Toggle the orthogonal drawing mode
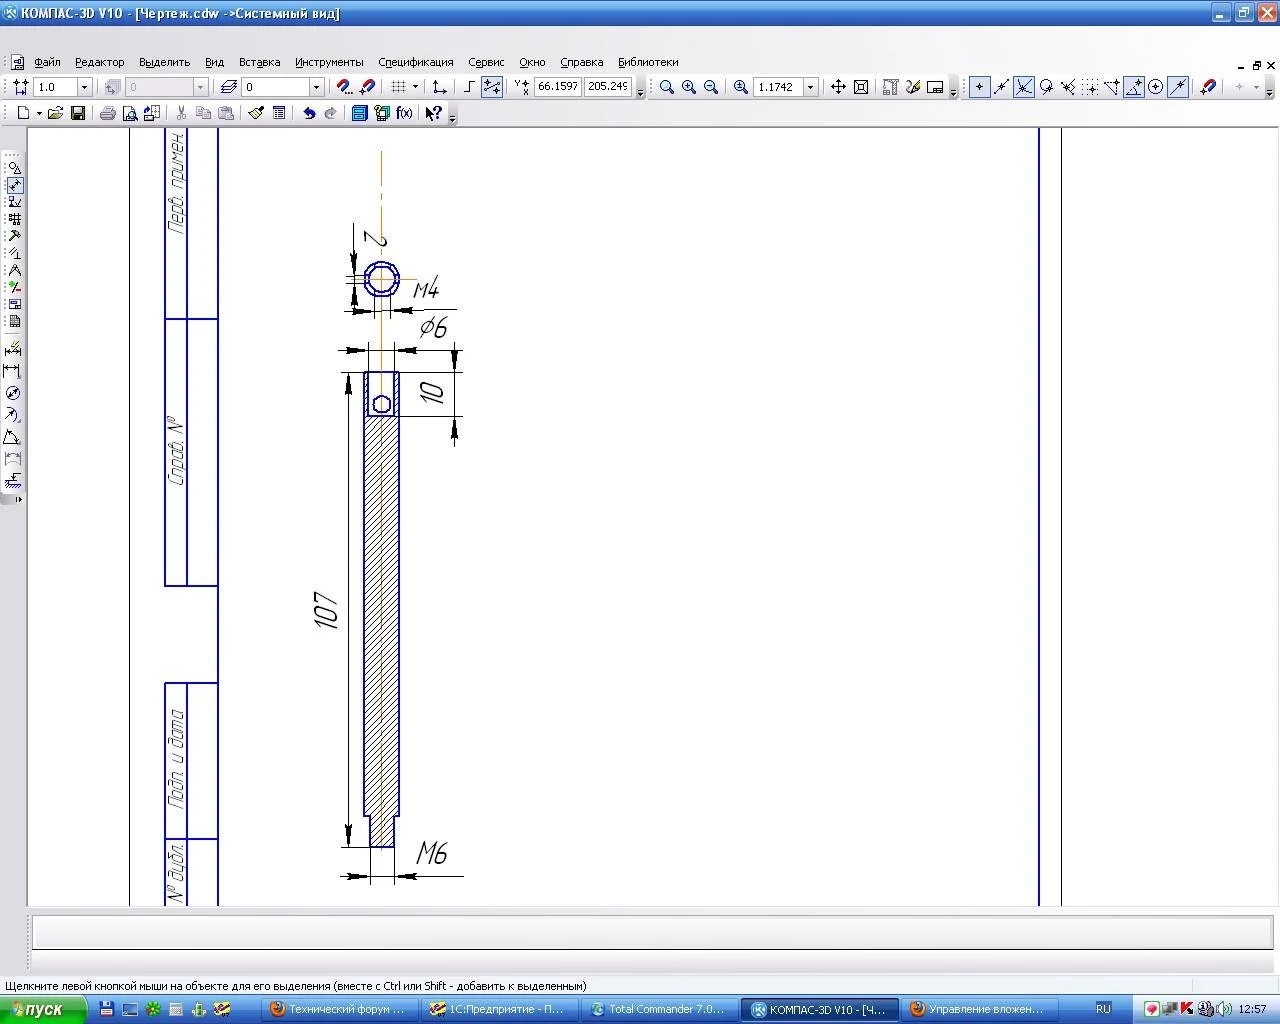The height and width of the screenshot is (1024, 1280). point(468,87)
